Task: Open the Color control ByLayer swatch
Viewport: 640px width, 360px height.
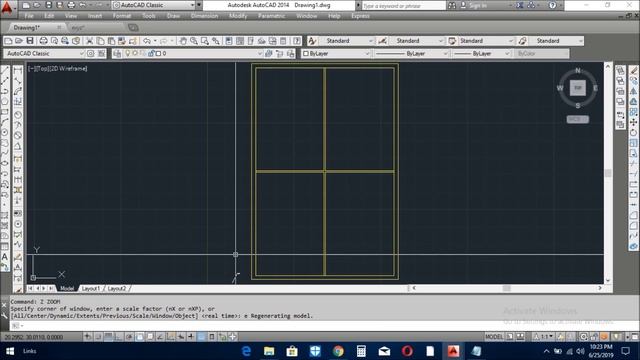Action: click(336, 53)
